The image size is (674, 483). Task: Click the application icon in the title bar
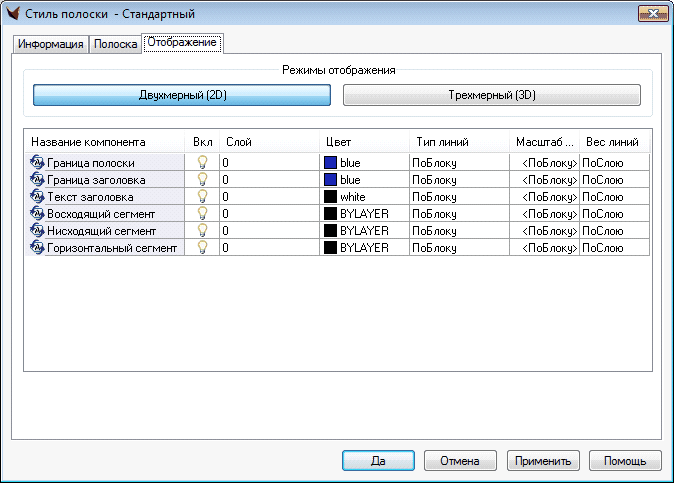tap(14, 14)
